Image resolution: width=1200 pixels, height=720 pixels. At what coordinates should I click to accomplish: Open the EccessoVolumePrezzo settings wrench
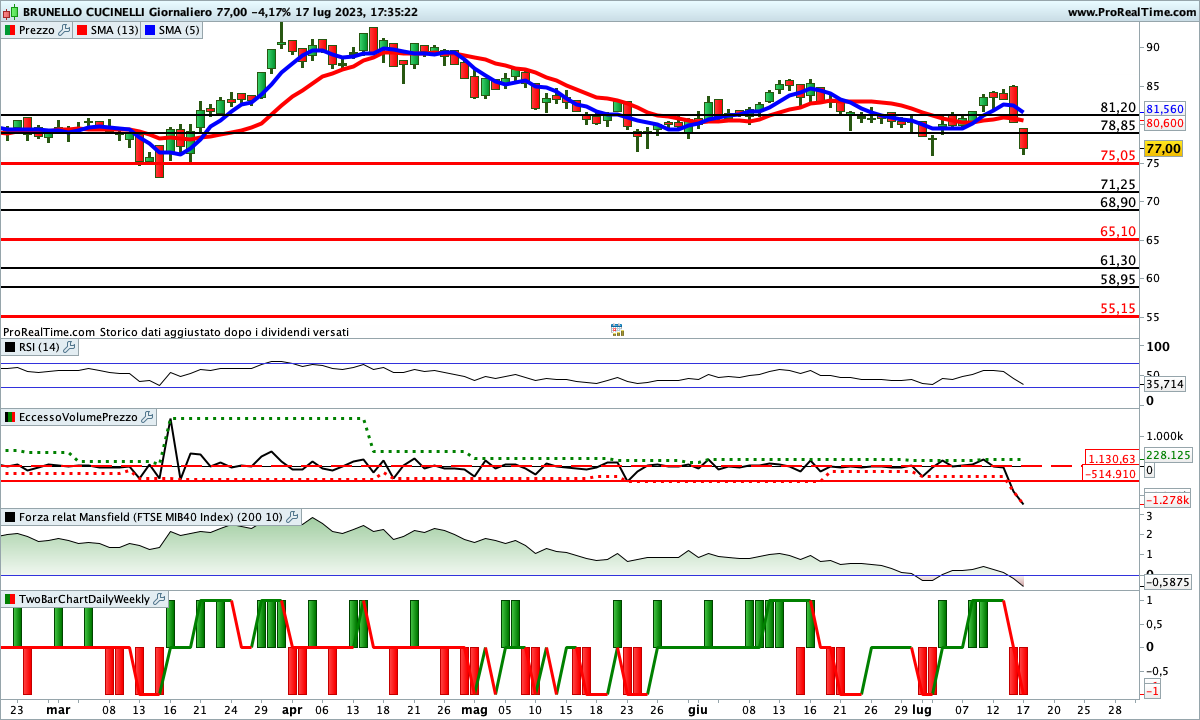(x=147, y=417)
